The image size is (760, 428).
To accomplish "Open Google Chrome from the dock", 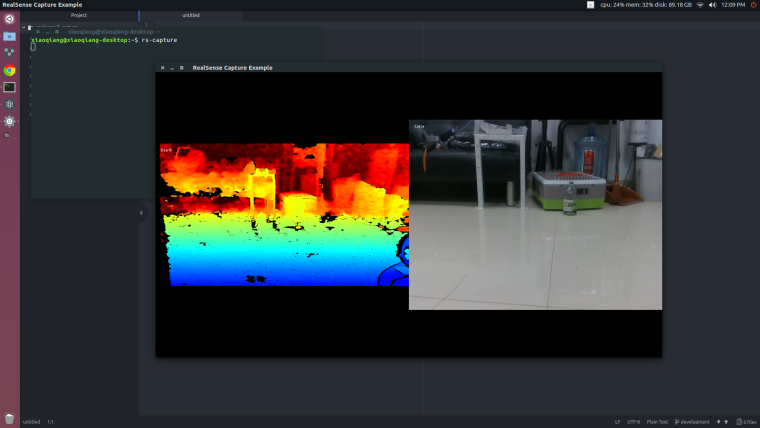I will 9,70.
